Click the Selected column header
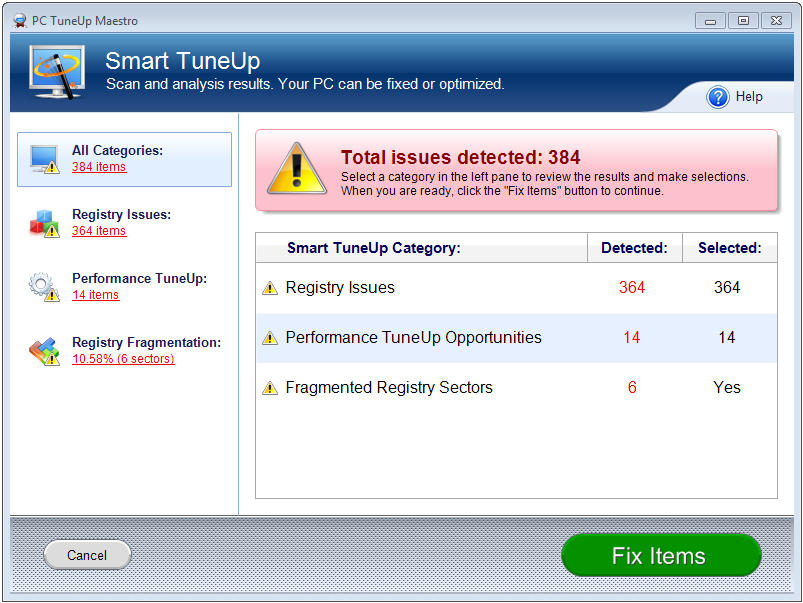 (x=730, y=248)
